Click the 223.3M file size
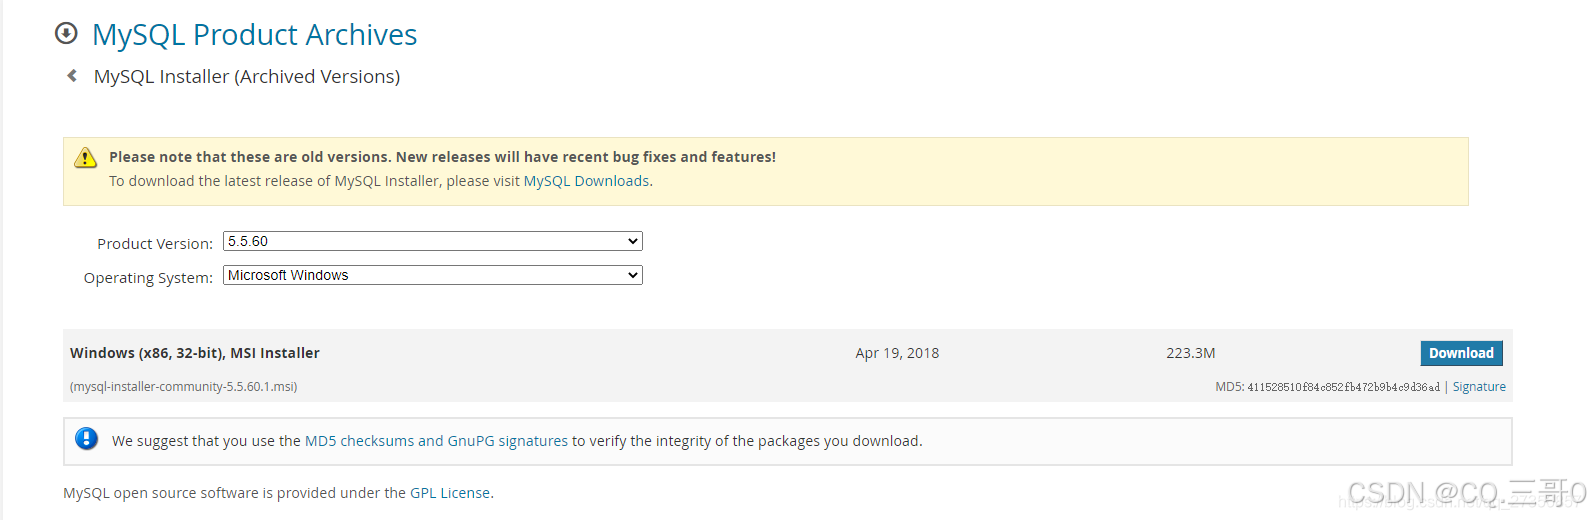This screenshot has width=1591, height=520. (x=1191, y=353)
